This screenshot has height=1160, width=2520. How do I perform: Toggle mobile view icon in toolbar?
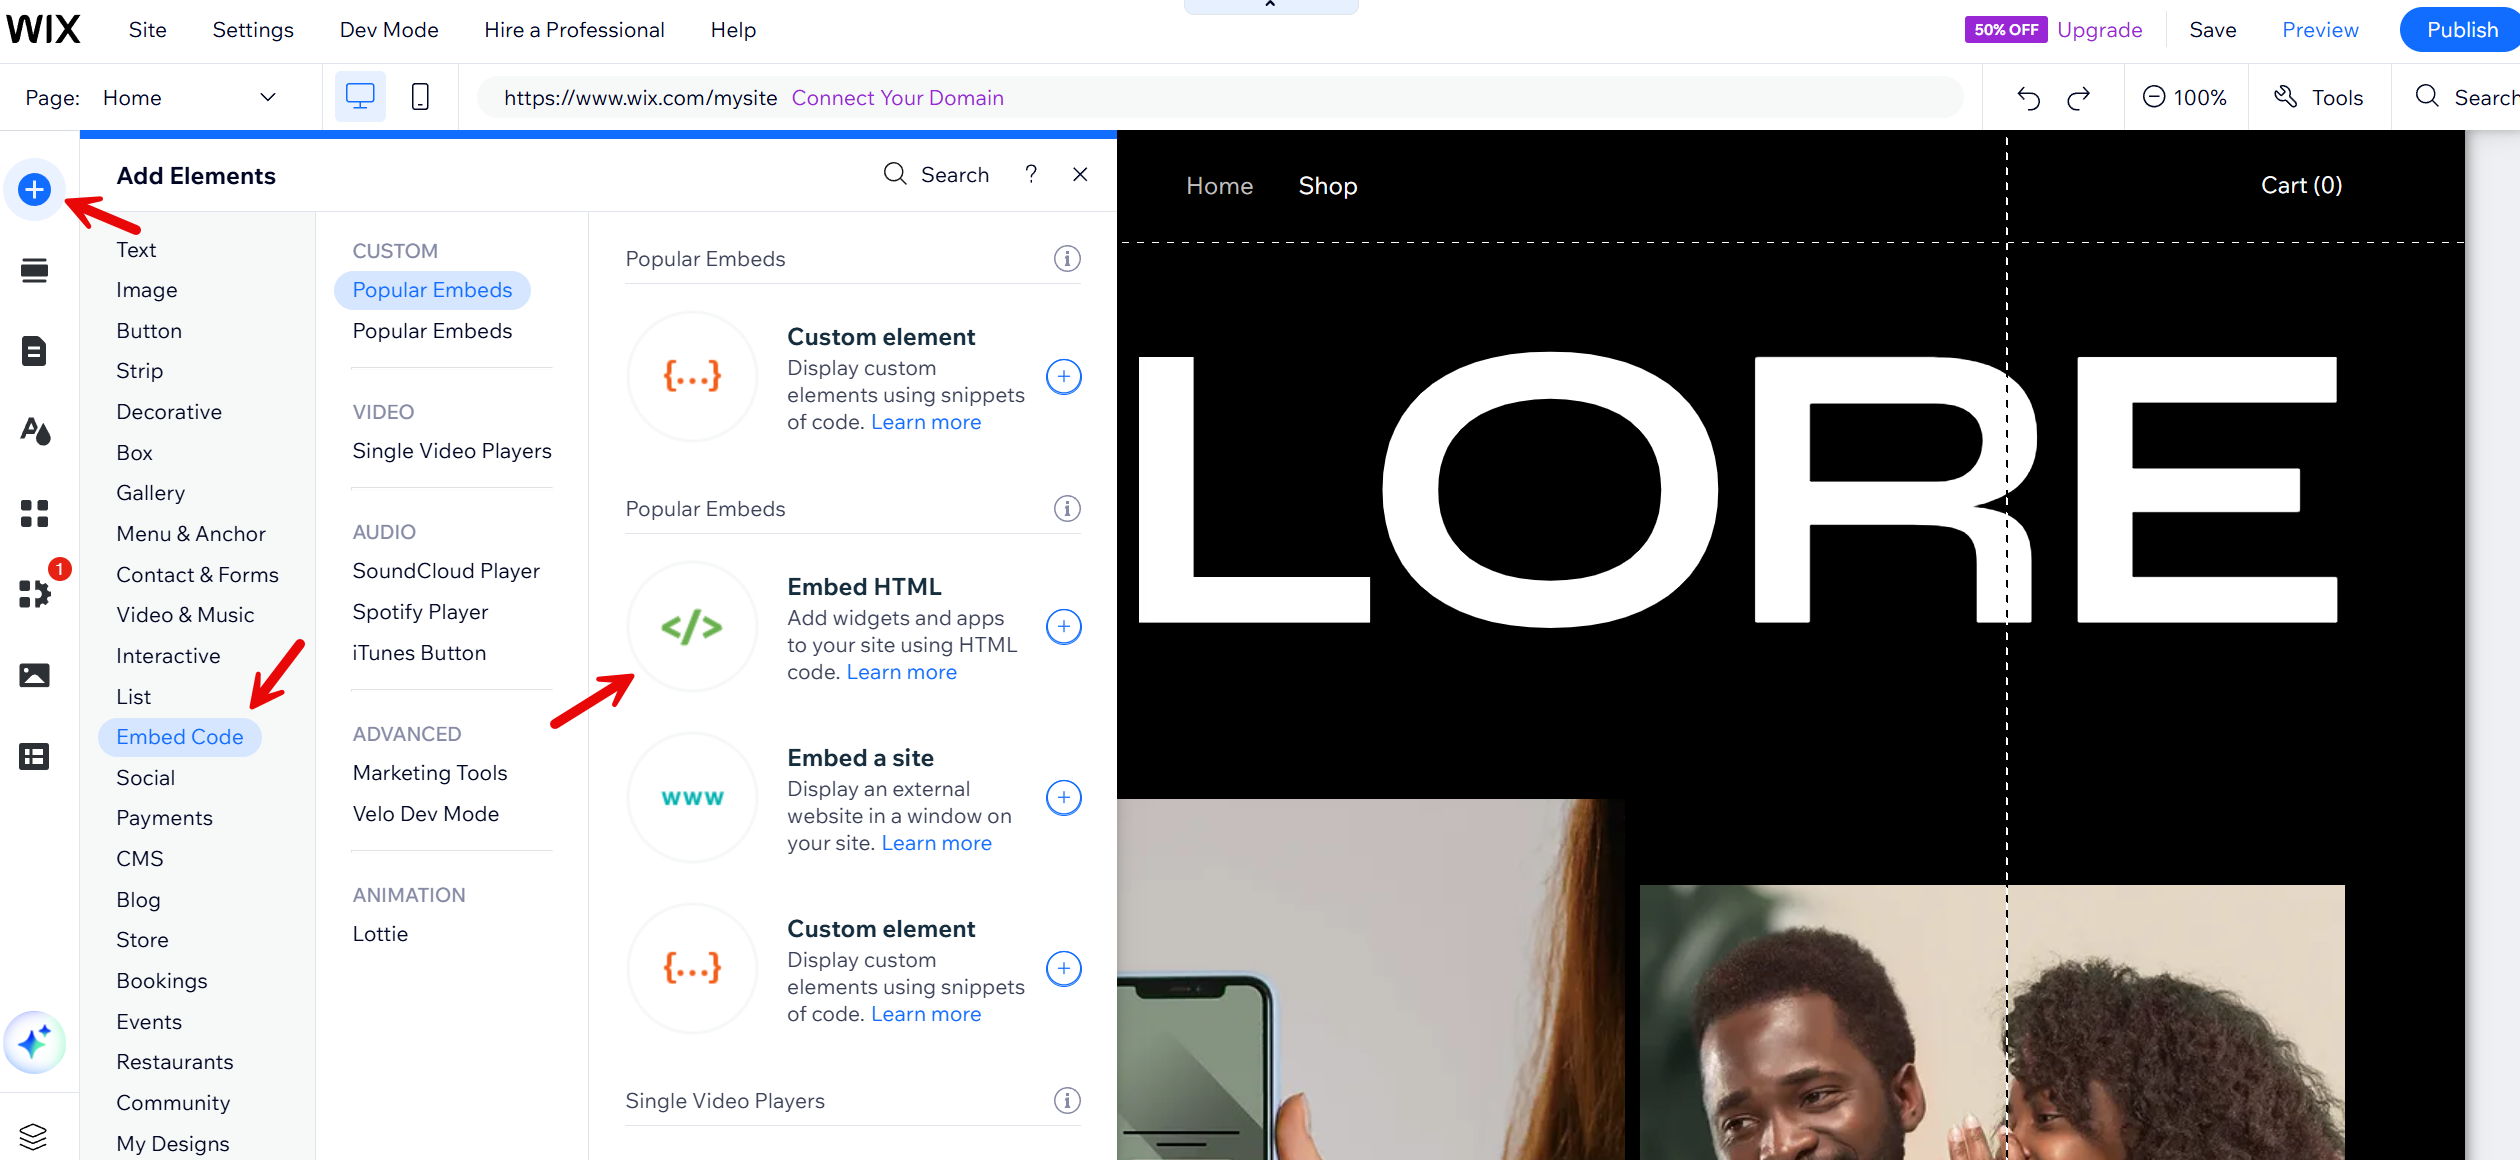[x=421, y=96]
